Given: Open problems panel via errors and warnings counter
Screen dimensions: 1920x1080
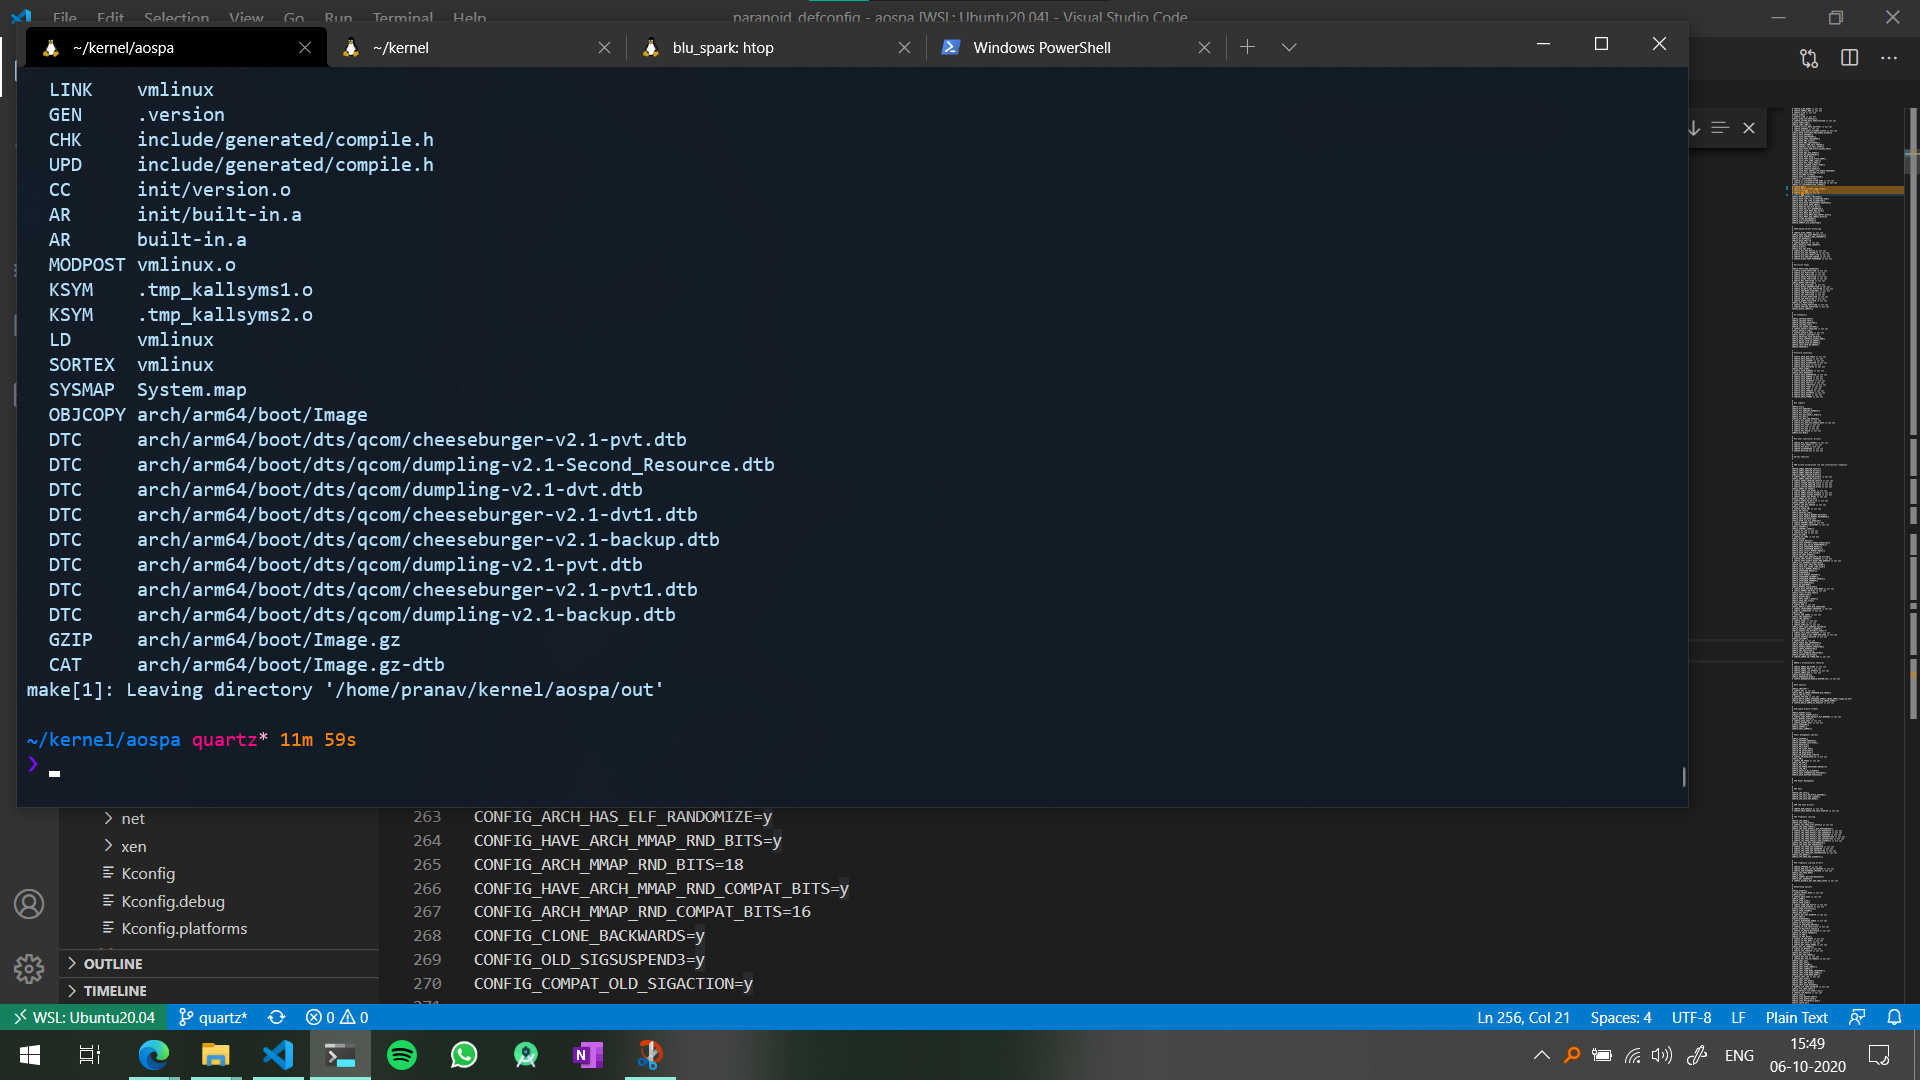Looking at the screenshot, I should (x=337, y=1017).
